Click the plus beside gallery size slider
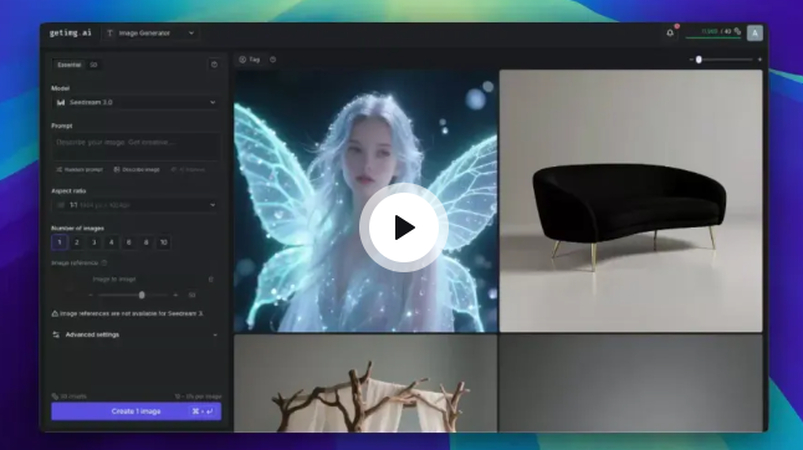This screenshot has height=450, width=803. (759, 59)
